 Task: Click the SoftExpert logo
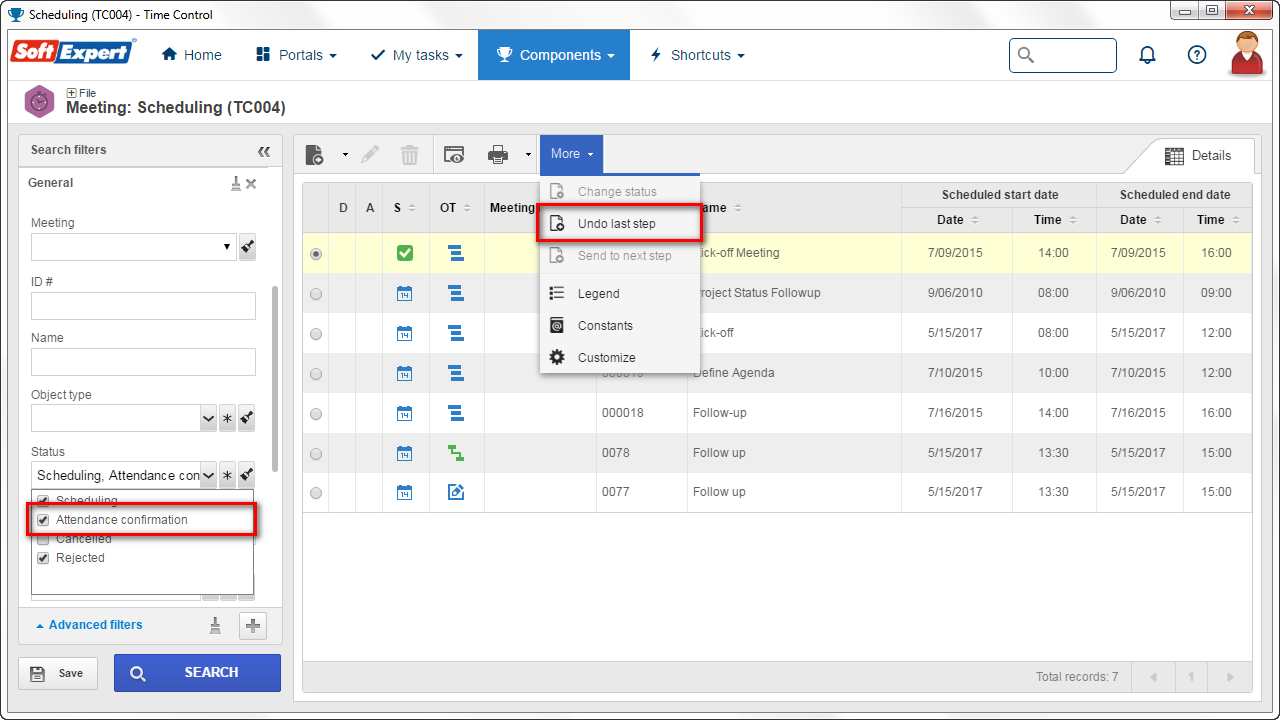(x=73, y=51)
